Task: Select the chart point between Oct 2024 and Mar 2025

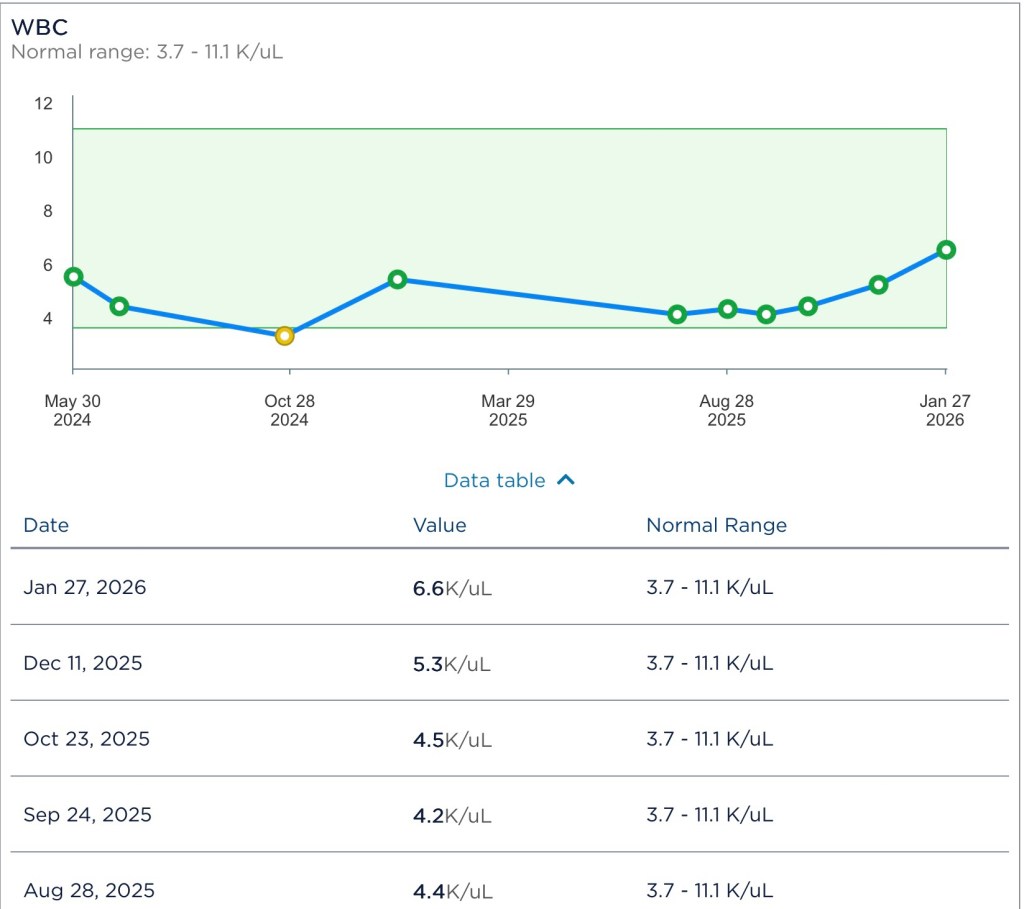Action: click(397, 280)
